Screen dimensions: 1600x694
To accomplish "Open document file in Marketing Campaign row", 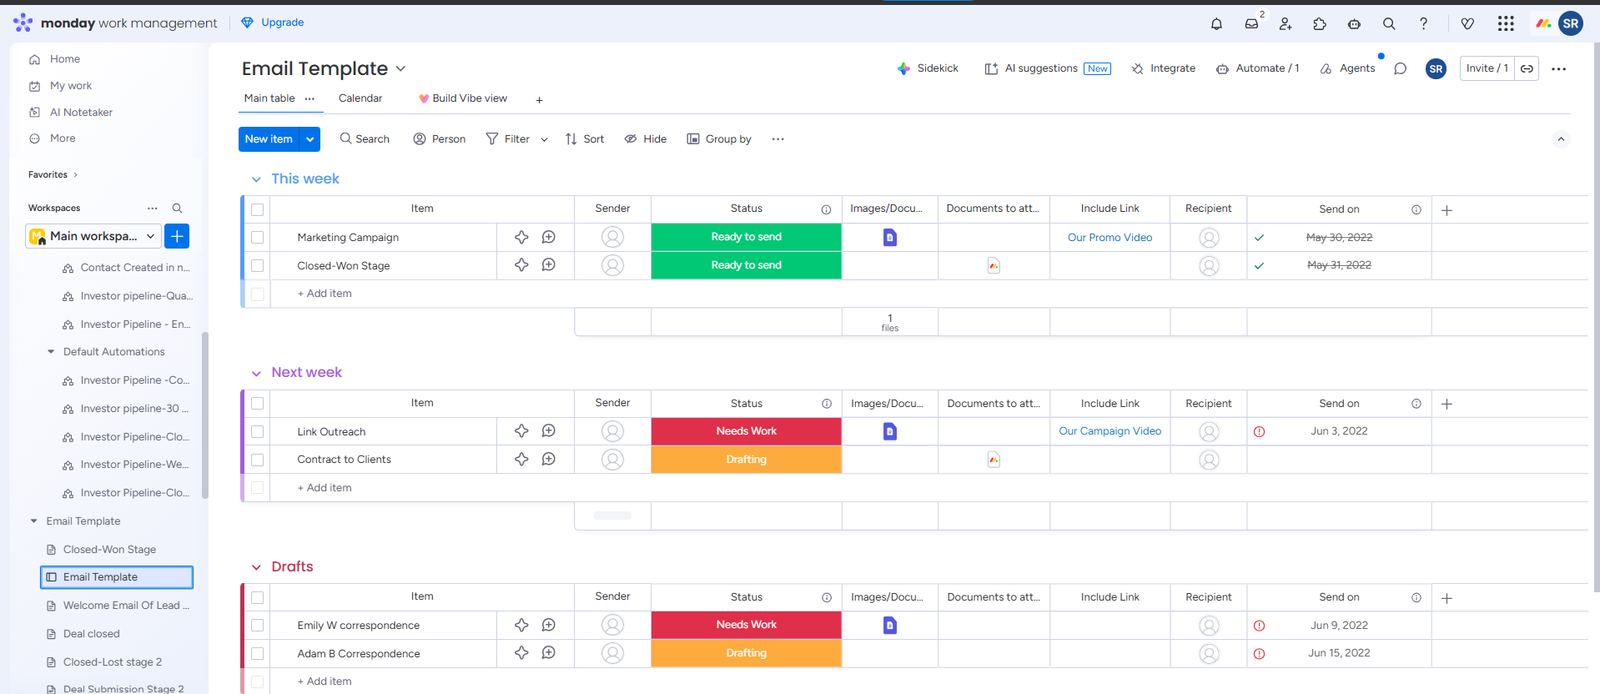I will (890, 237).
